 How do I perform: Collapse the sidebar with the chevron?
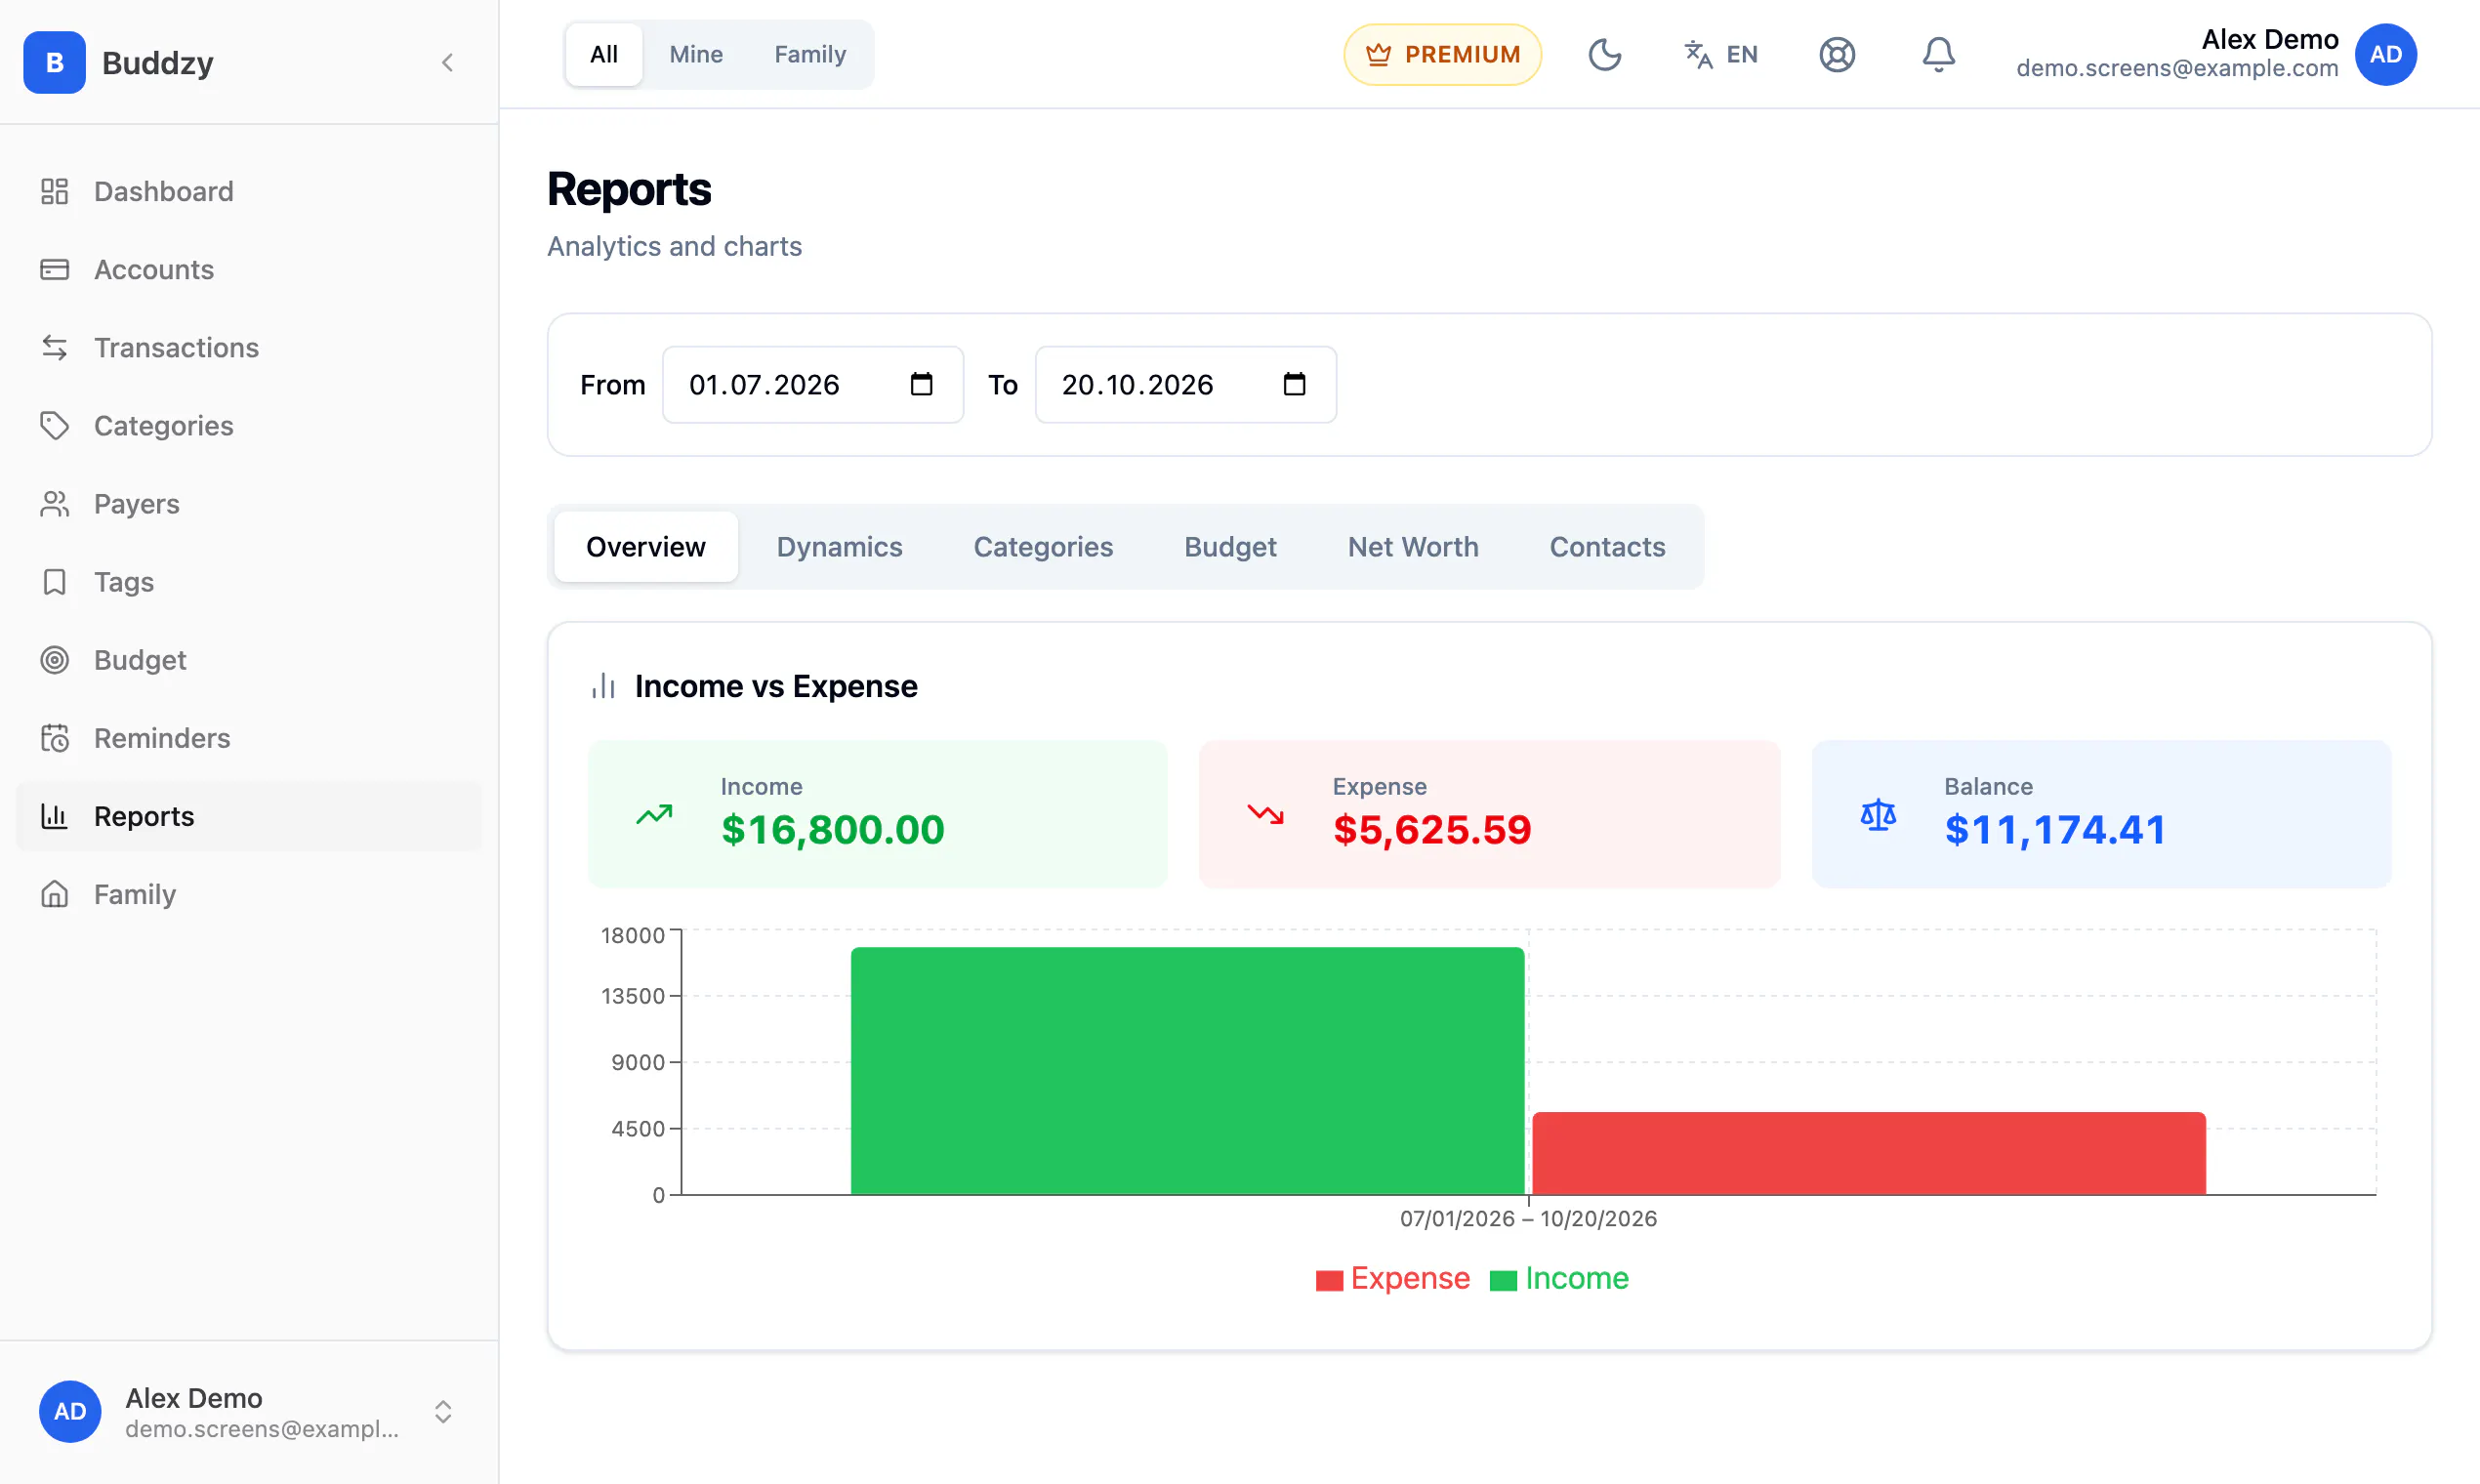click(x=447, y=62)
